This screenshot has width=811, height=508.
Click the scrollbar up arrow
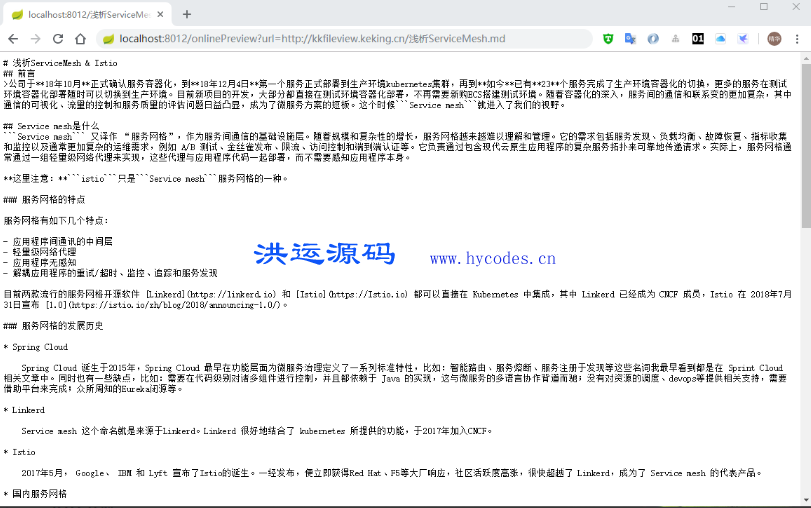coord(806,58)
